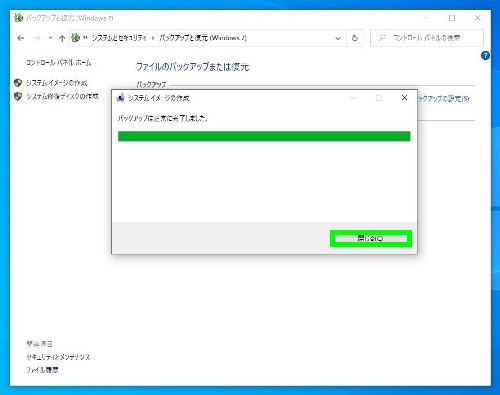The width and height of the screenshot is (500, 395).
Task: Open the recent locations dropdown arrow
Action: coord(50,38)
